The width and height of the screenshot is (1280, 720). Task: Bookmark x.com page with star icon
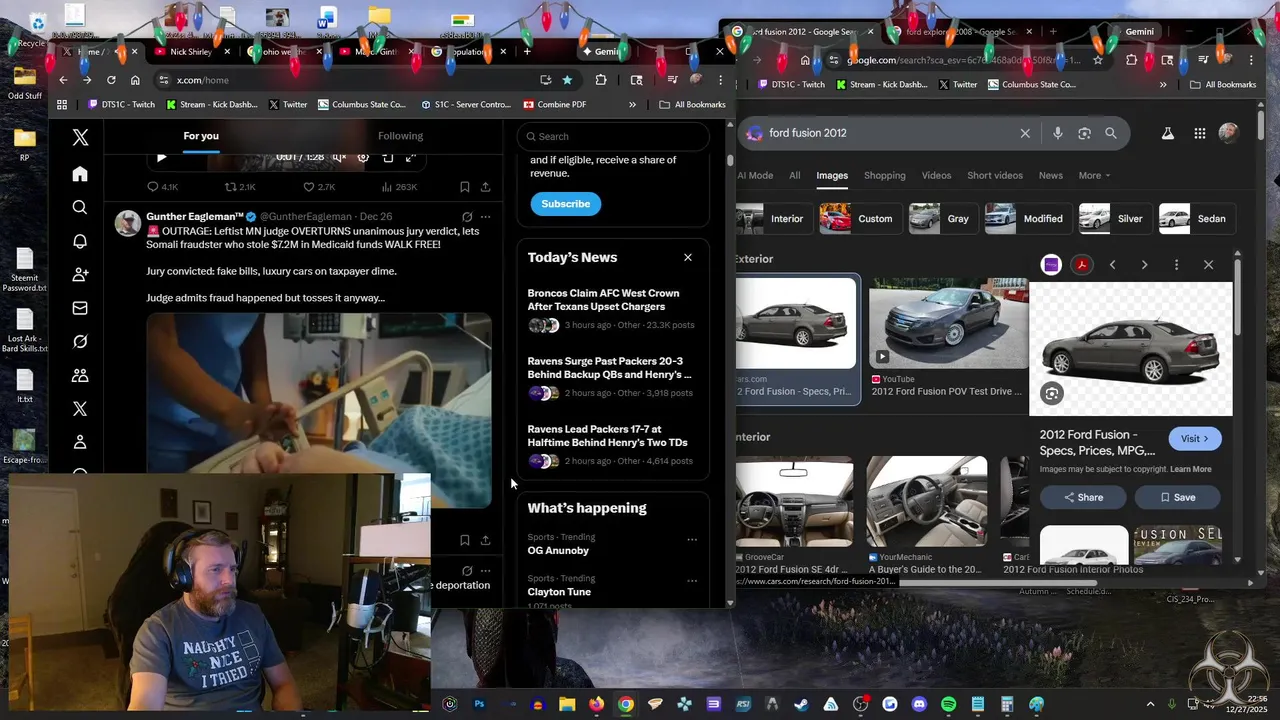(567, 80)
